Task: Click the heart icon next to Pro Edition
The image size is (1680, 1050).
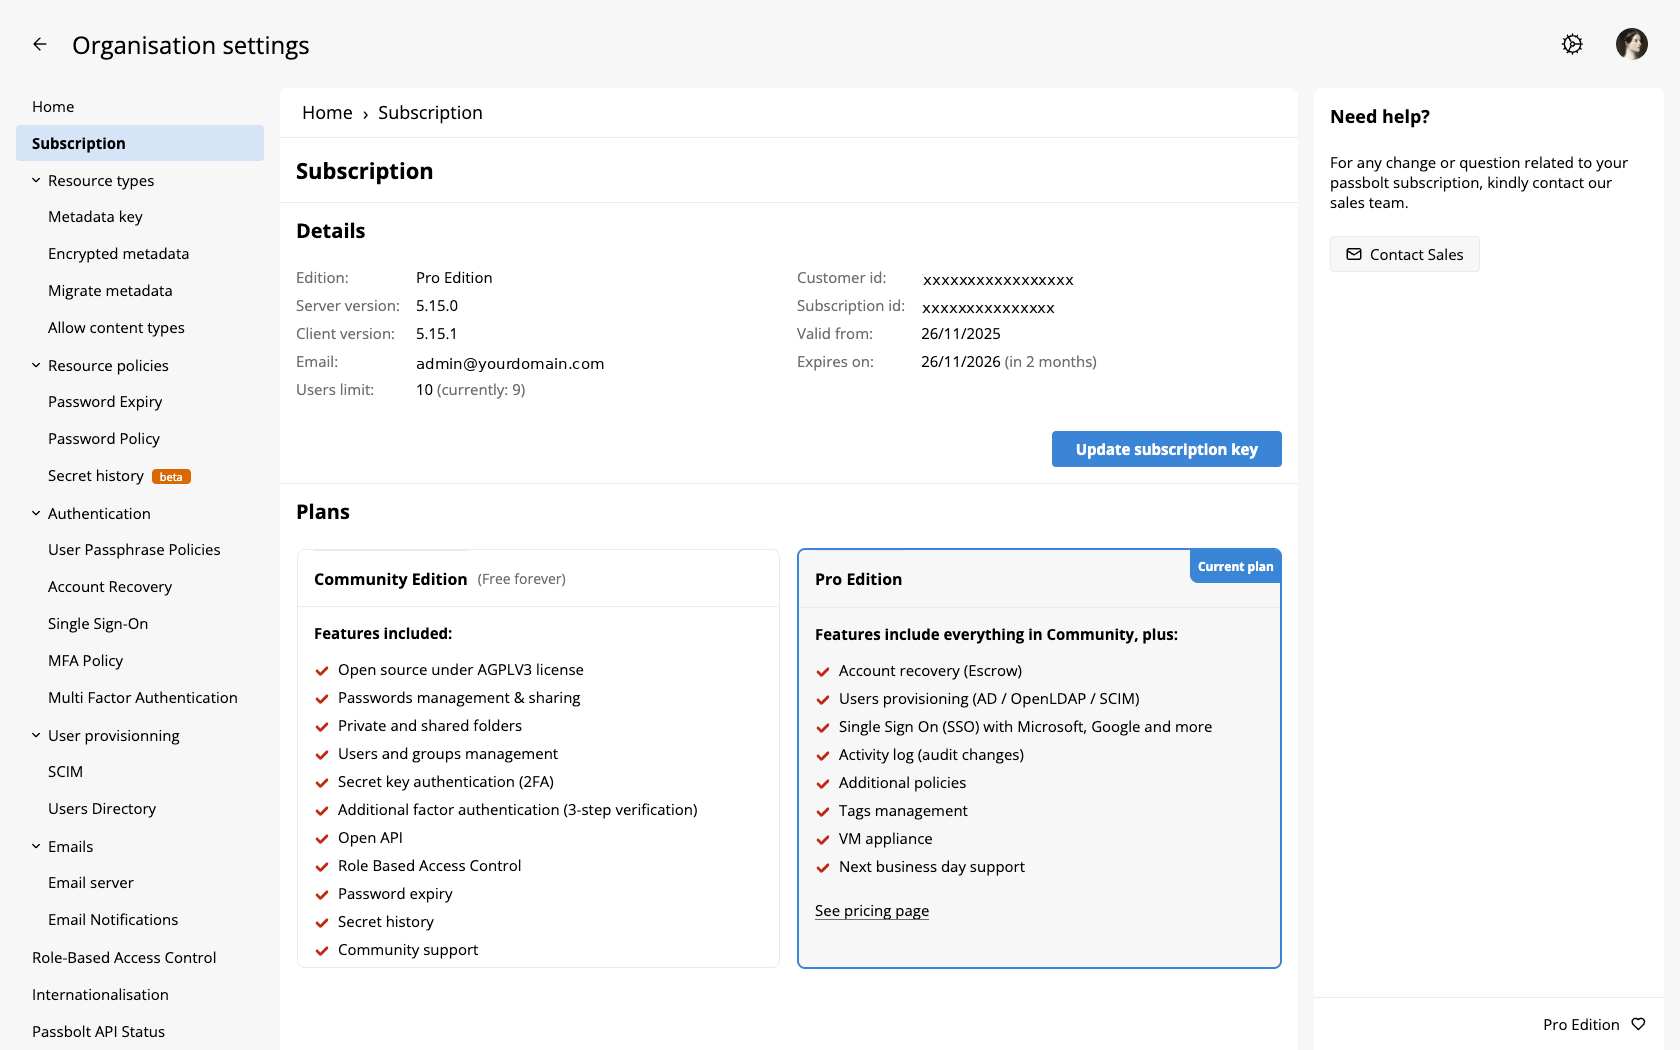Action: (1638, 1024)
